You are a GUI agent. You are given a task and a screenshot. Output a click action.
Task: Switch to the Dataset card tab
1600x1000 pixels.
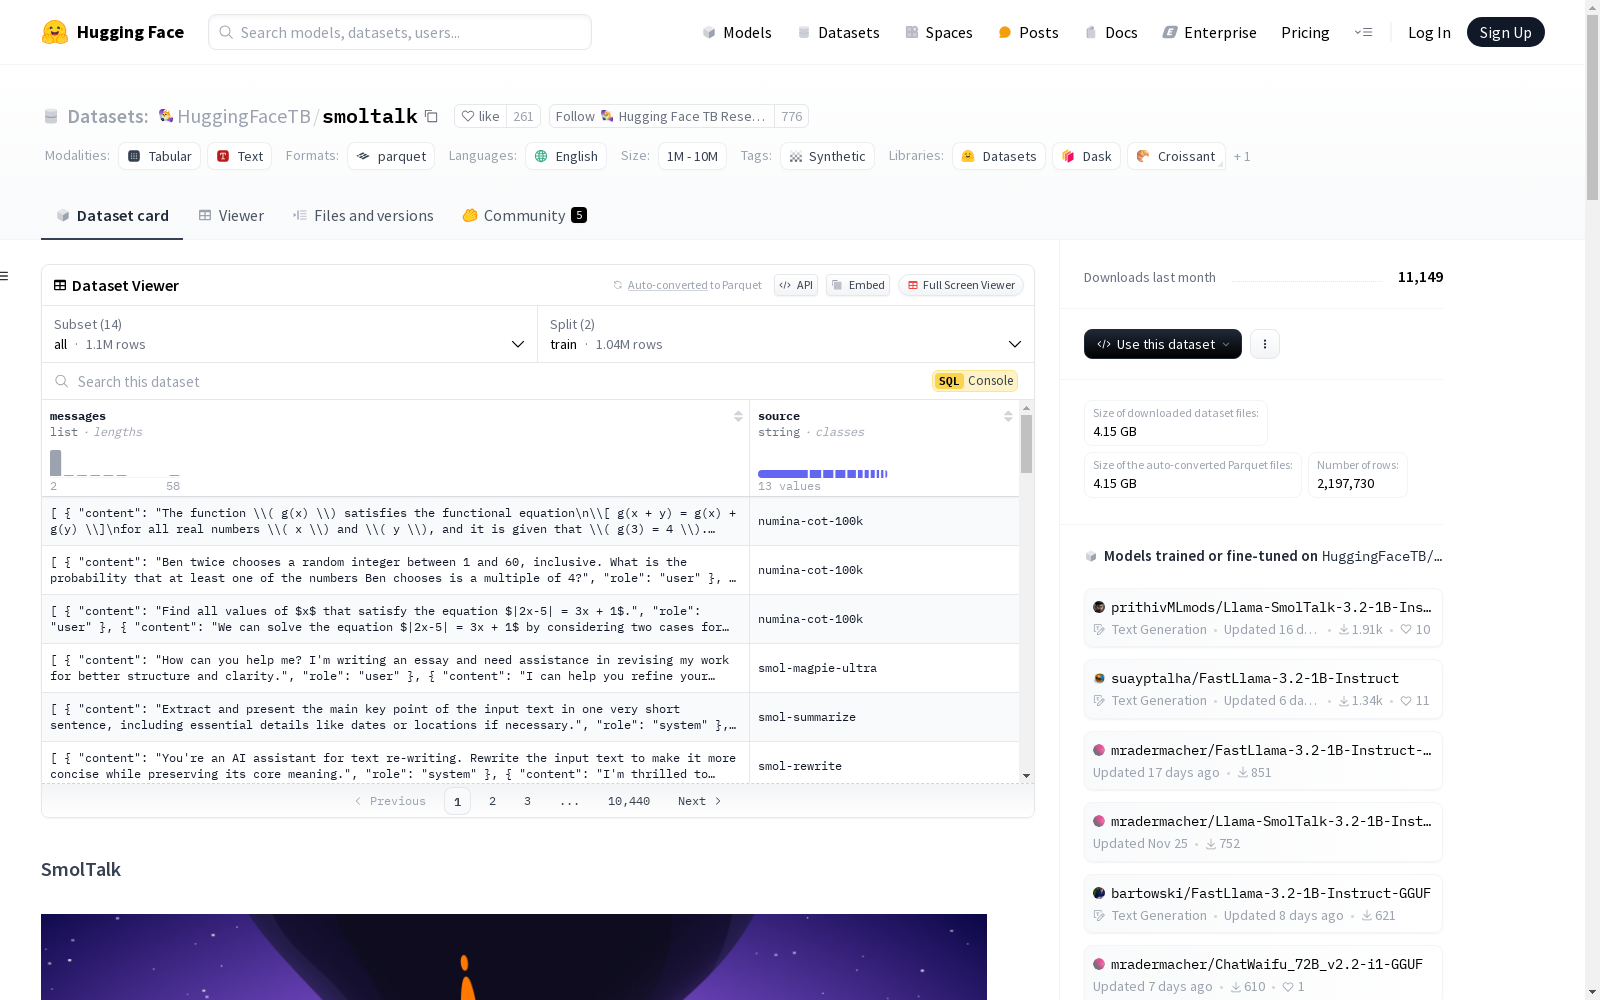coord(112,216)
